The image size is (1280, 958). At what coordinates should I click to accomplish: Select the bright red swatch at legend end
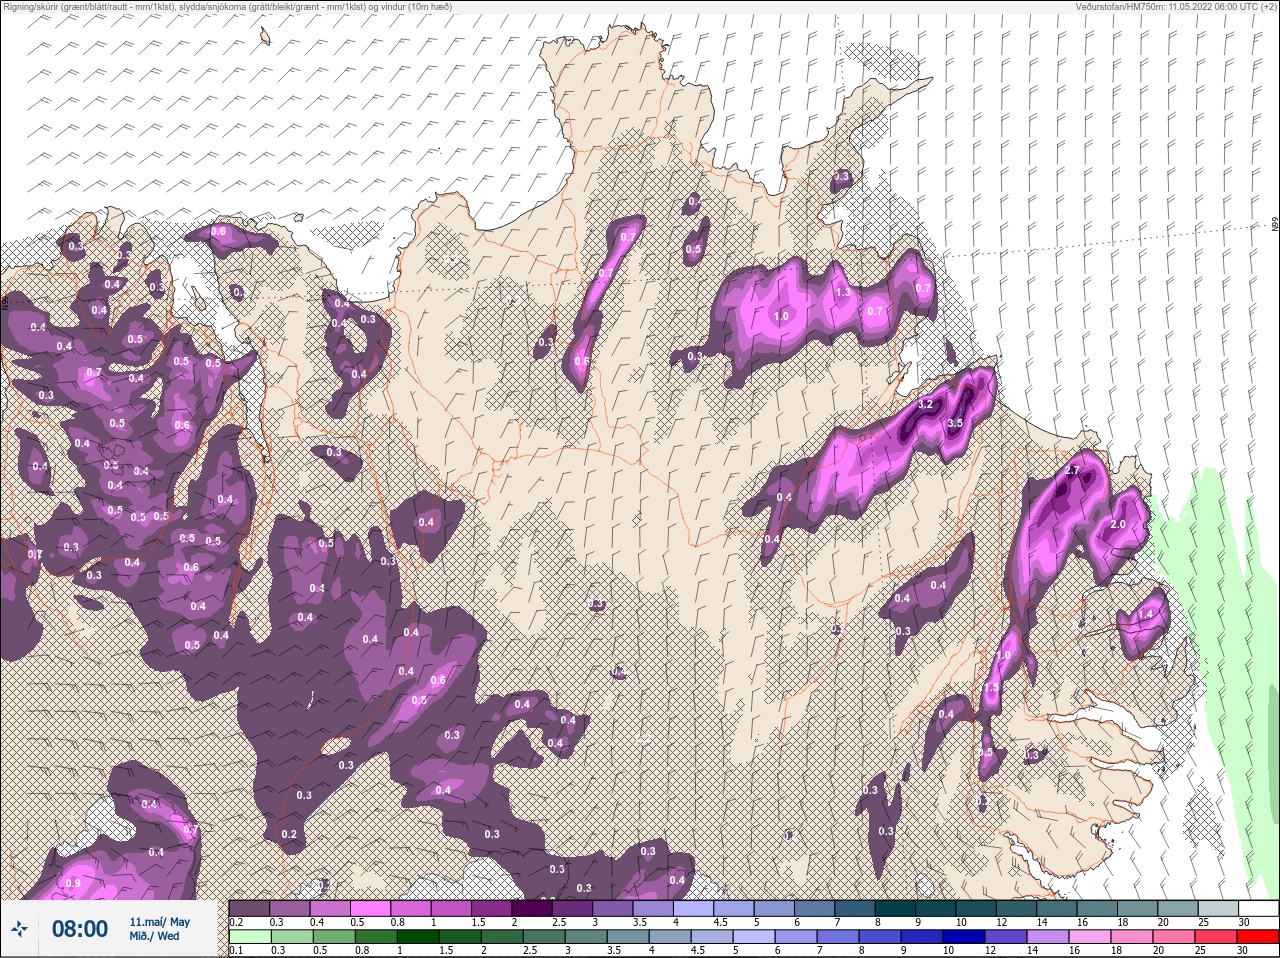1258,937
